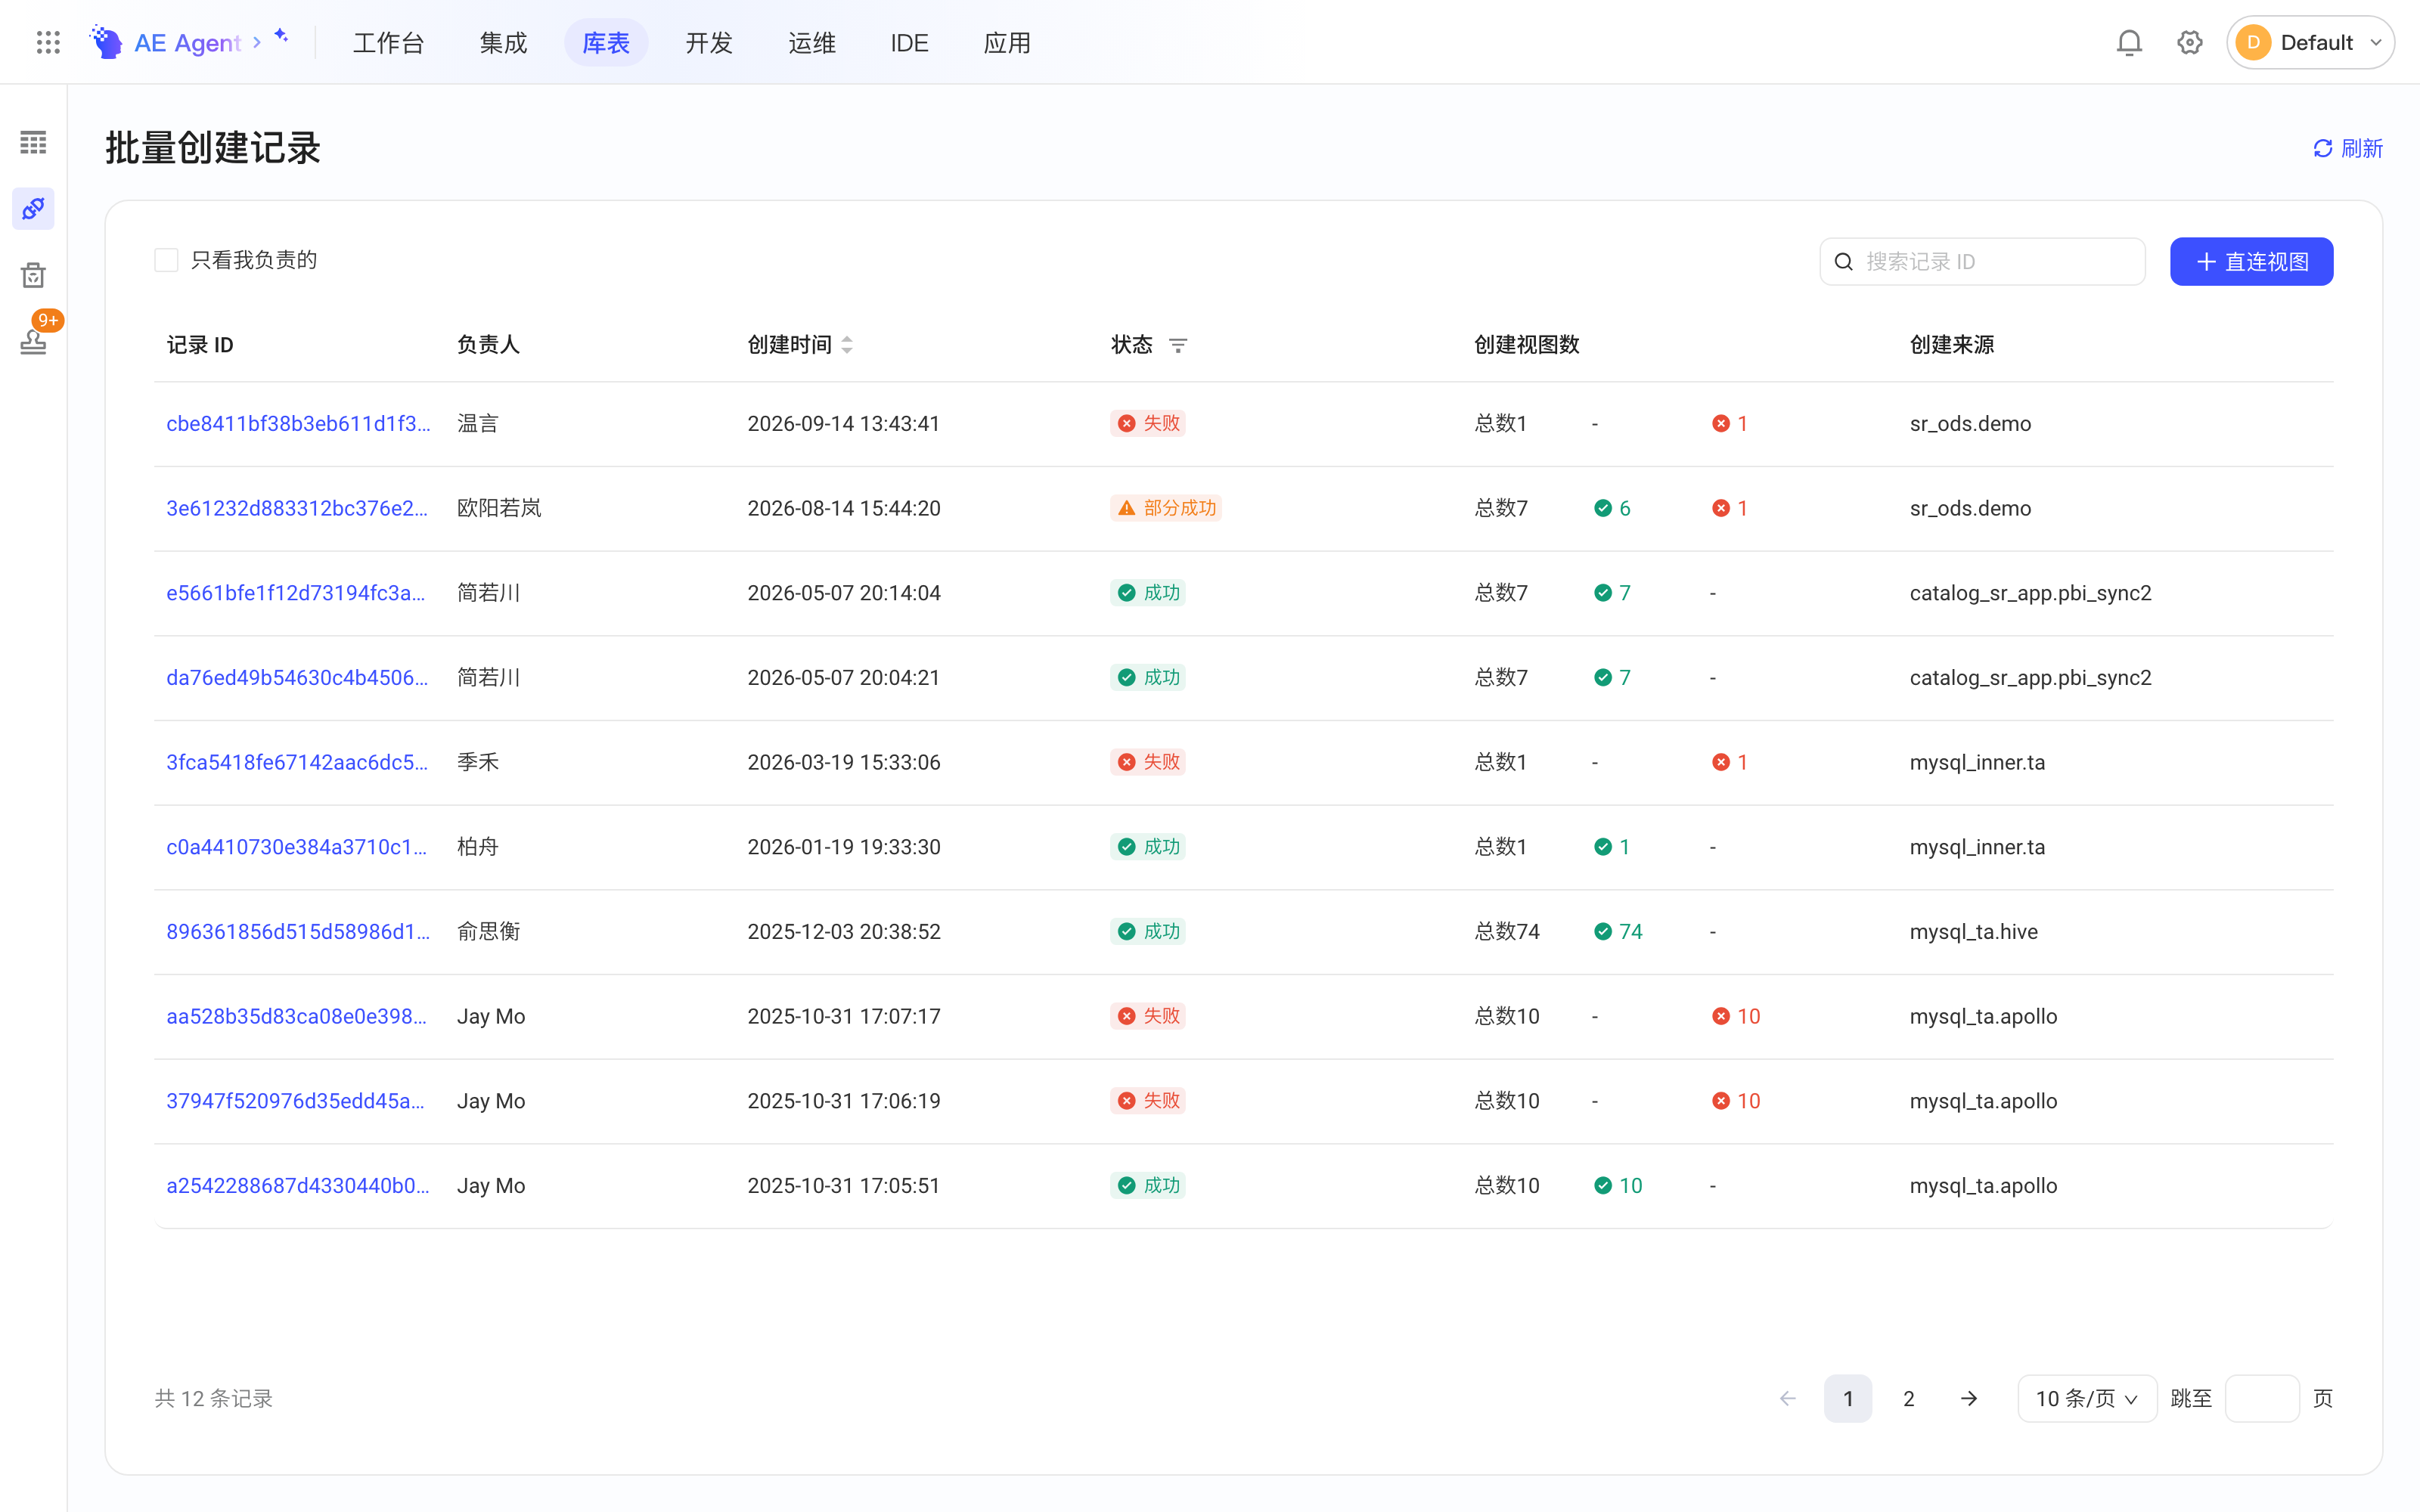Open the 10 条/页 page size dropdown
Viewport: 2420px width, 1512px height.
2087,1399
